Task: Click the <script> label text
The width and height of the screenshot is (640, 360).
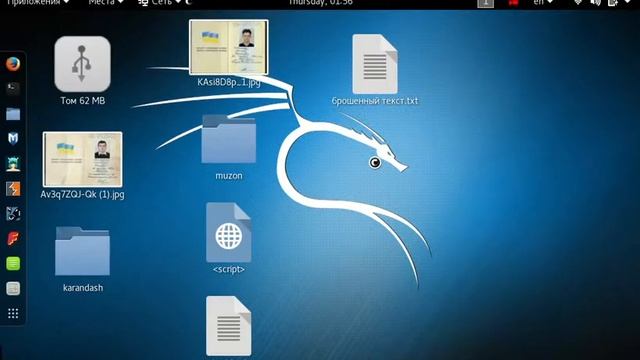Action: click(229, 269)
